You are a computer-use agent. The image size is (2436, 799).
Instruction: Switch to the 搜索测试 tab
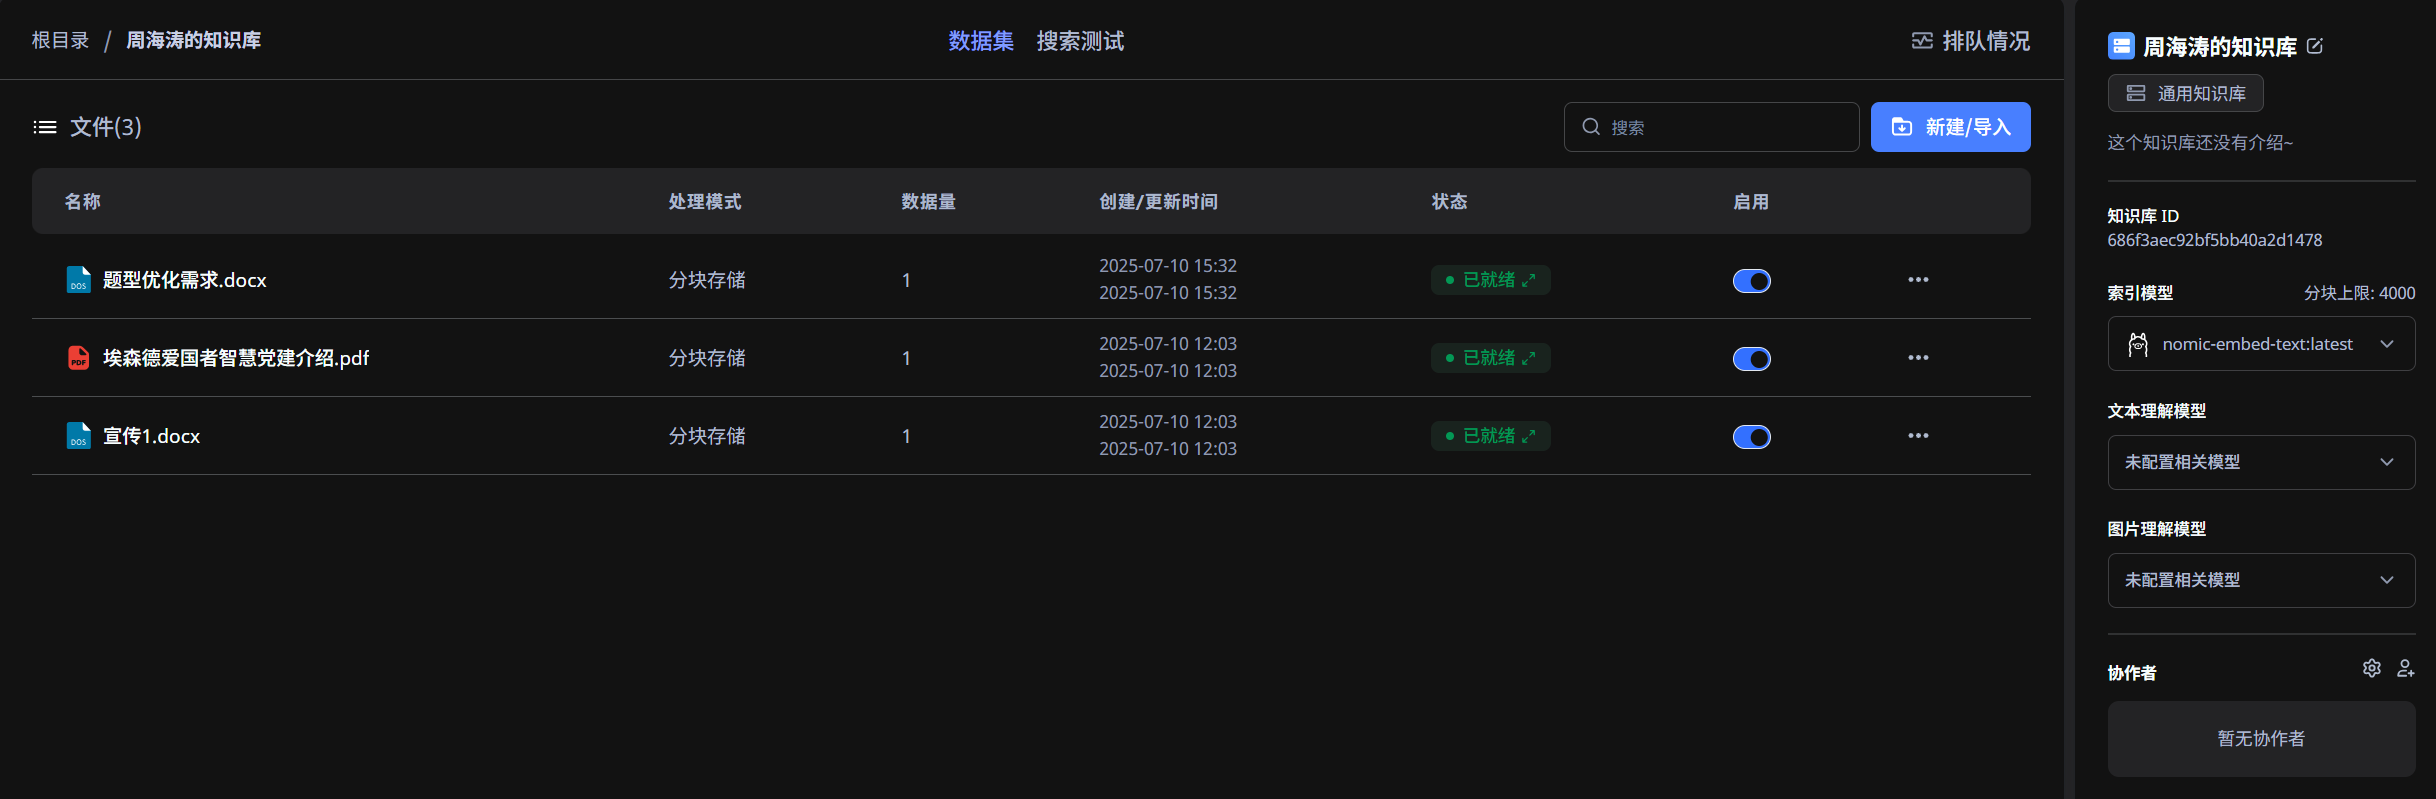[1080, 41]
